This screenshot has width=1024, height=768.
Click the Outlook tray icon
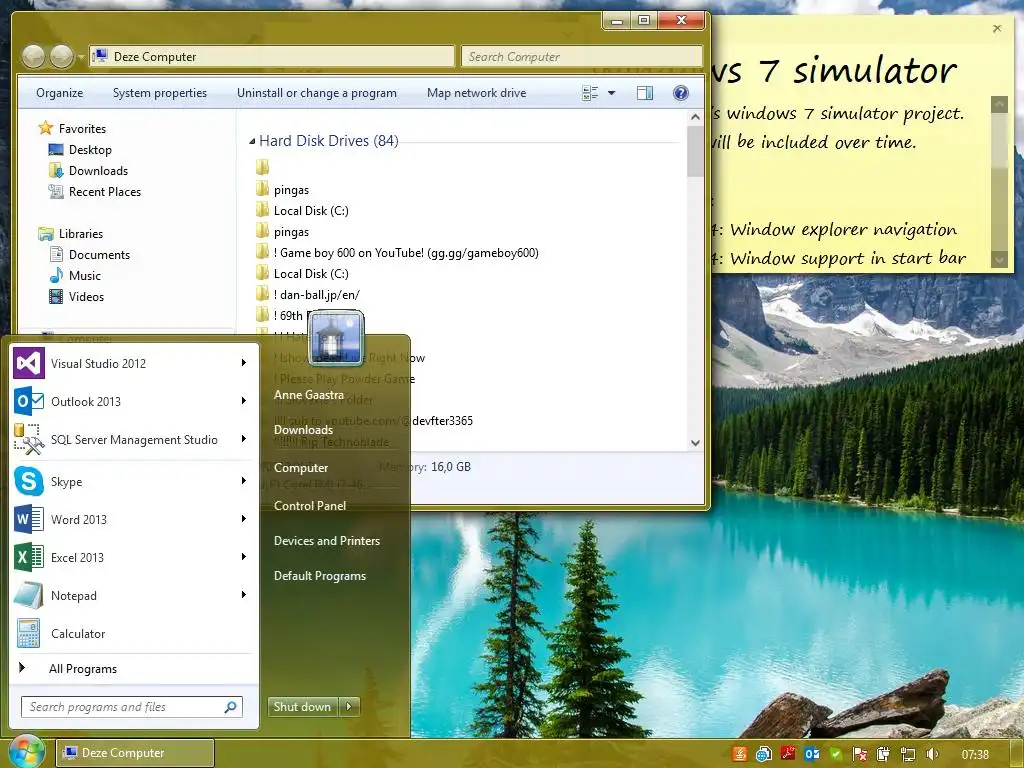click(812, 754)
